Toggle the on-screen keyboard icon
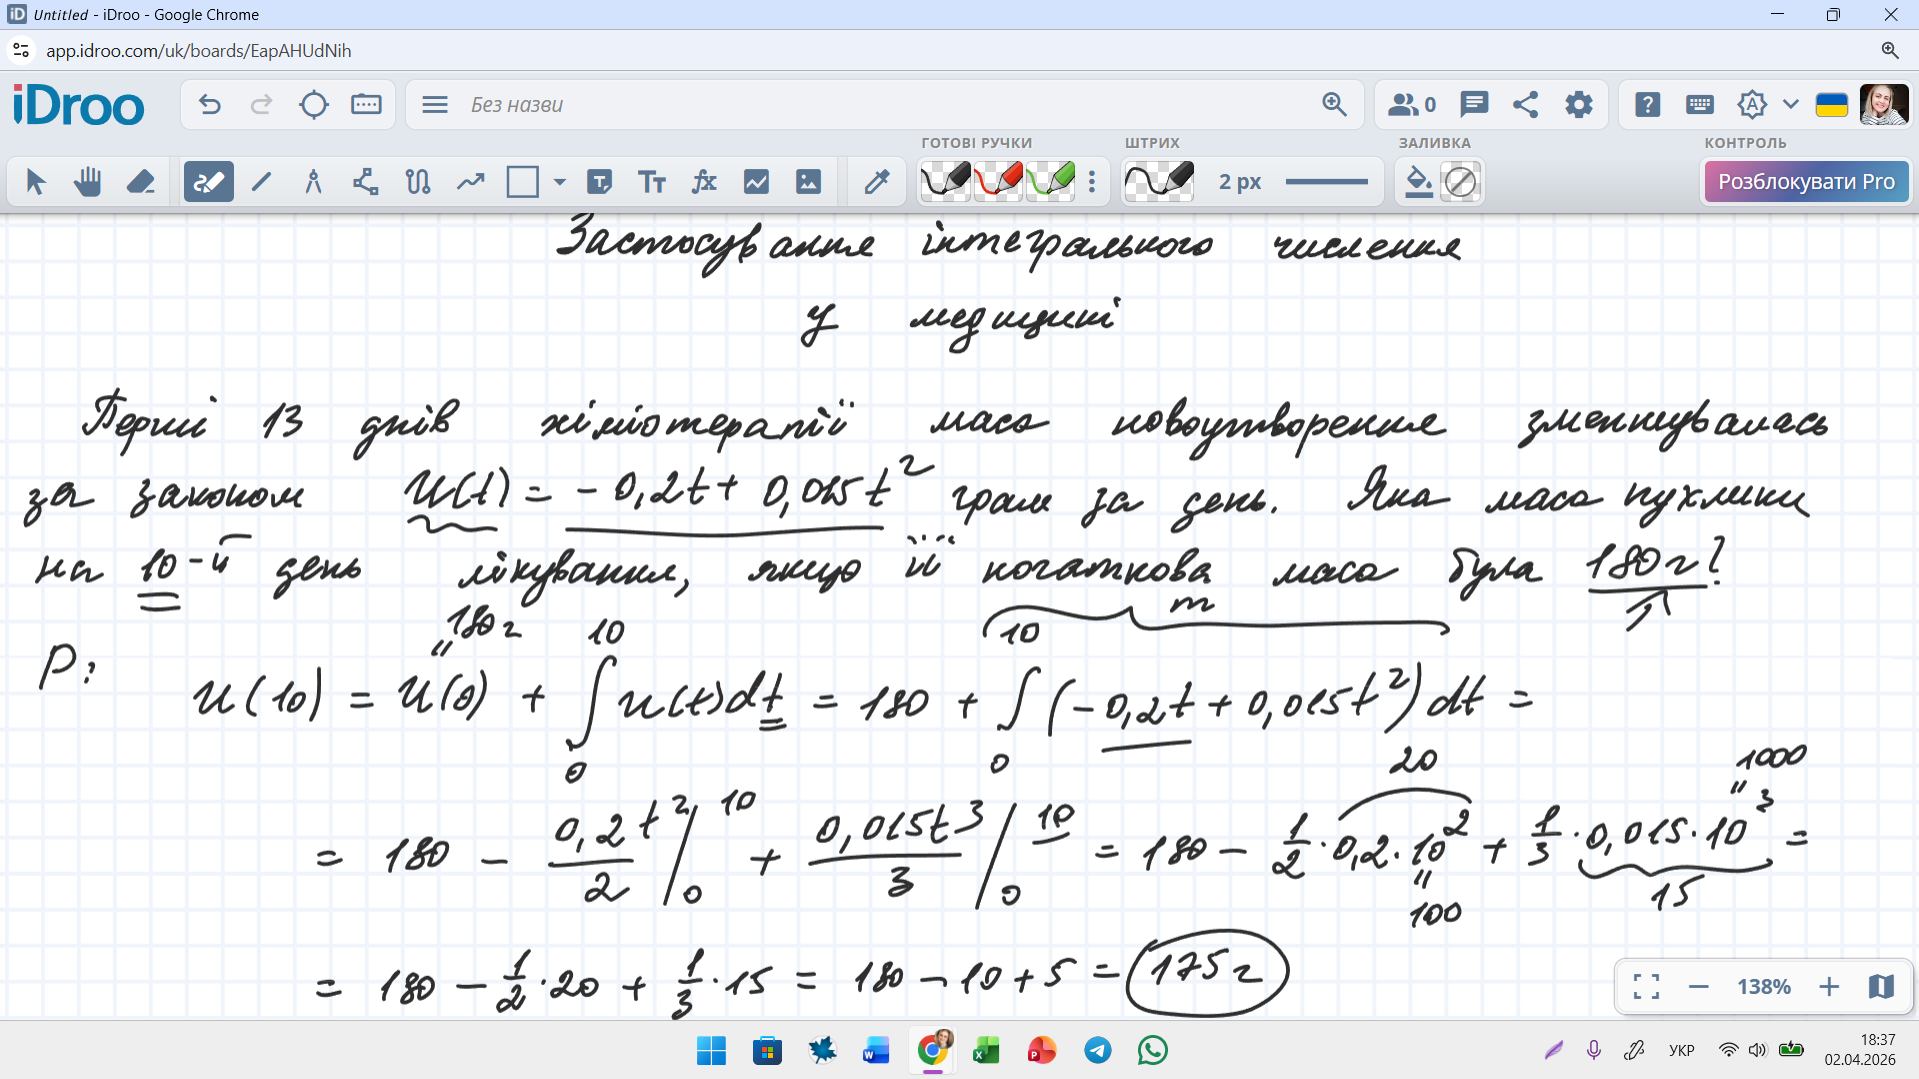 click(1699, 105)
